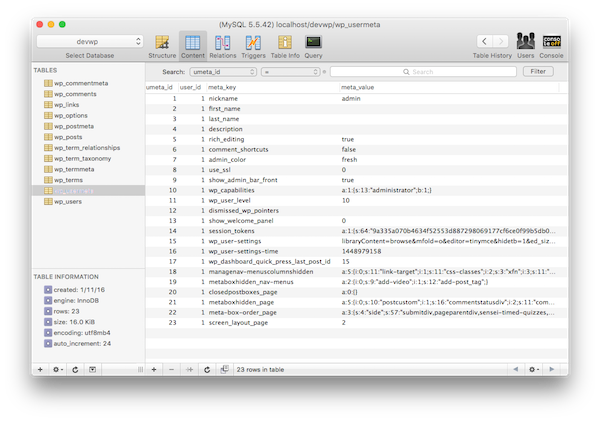Click the Filter button
600x421 pixels.
tap(537, 72)
